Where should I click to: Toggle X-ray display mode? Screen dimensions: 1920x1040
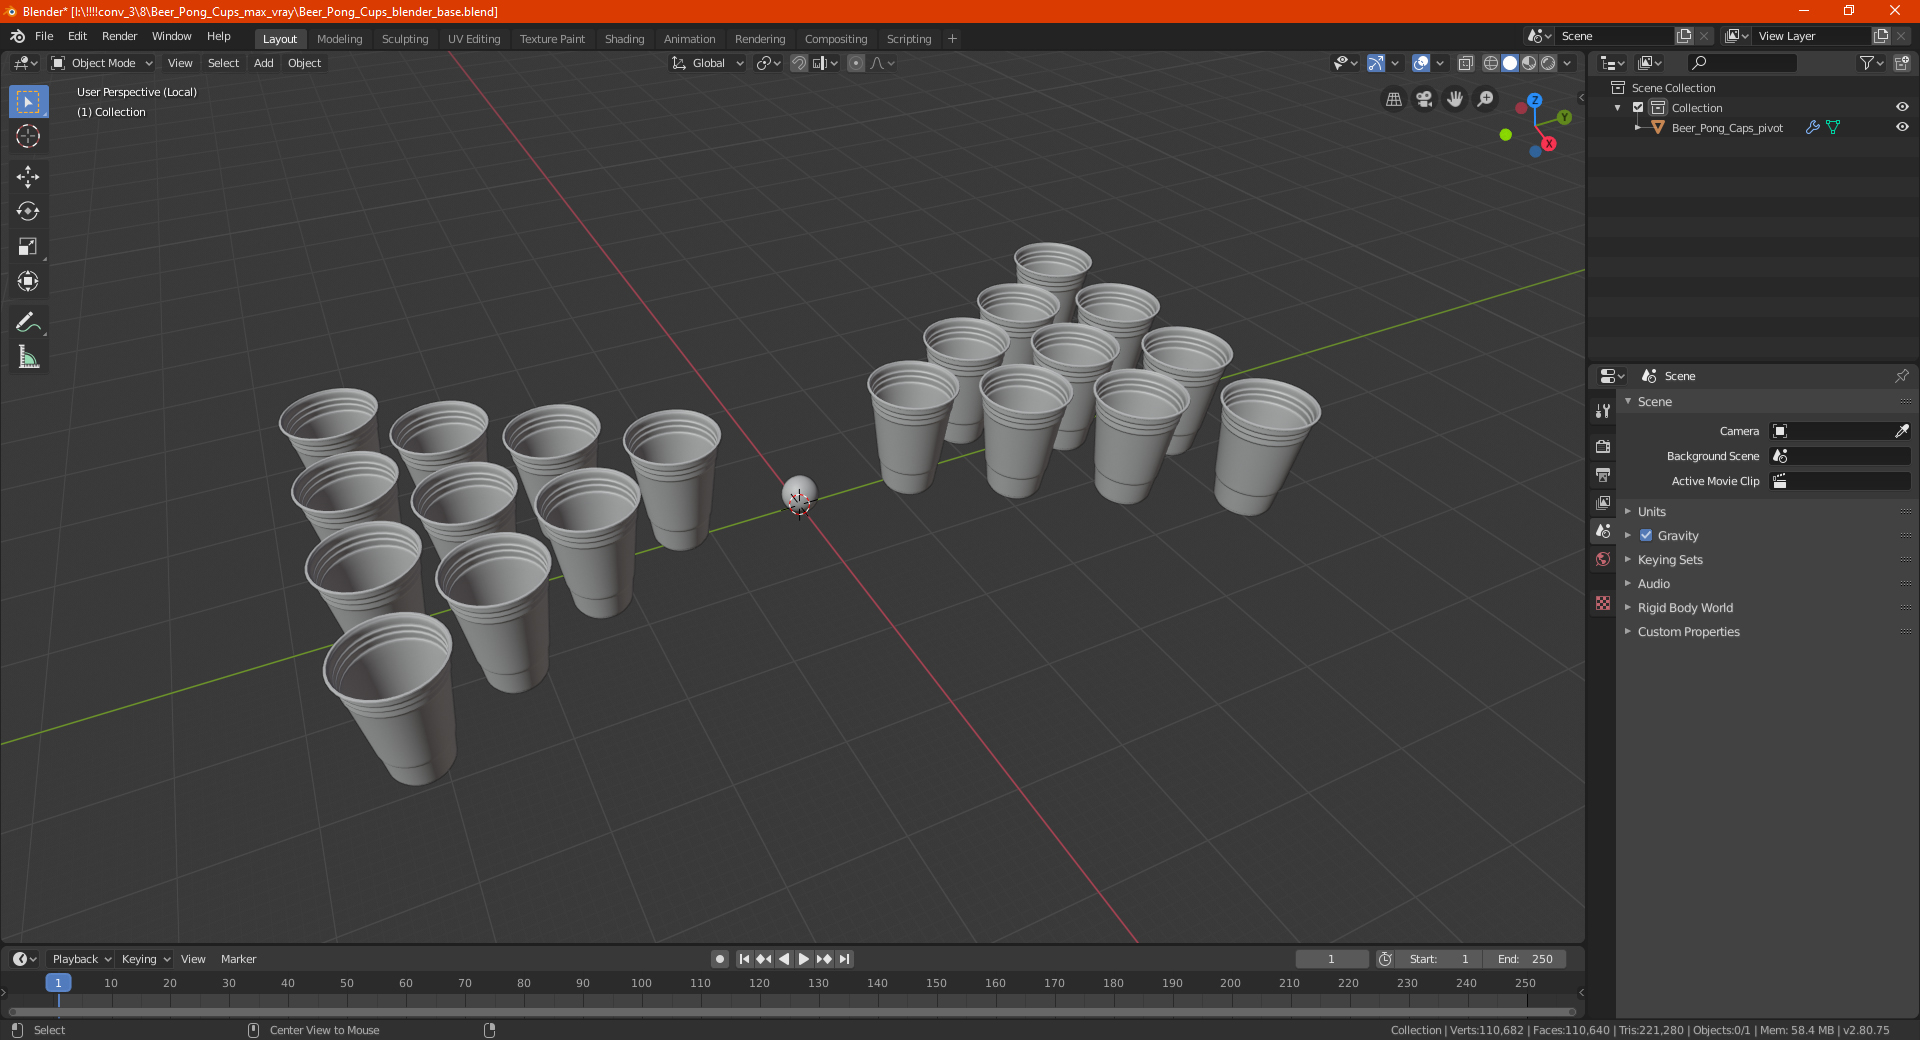[1465, 63]
